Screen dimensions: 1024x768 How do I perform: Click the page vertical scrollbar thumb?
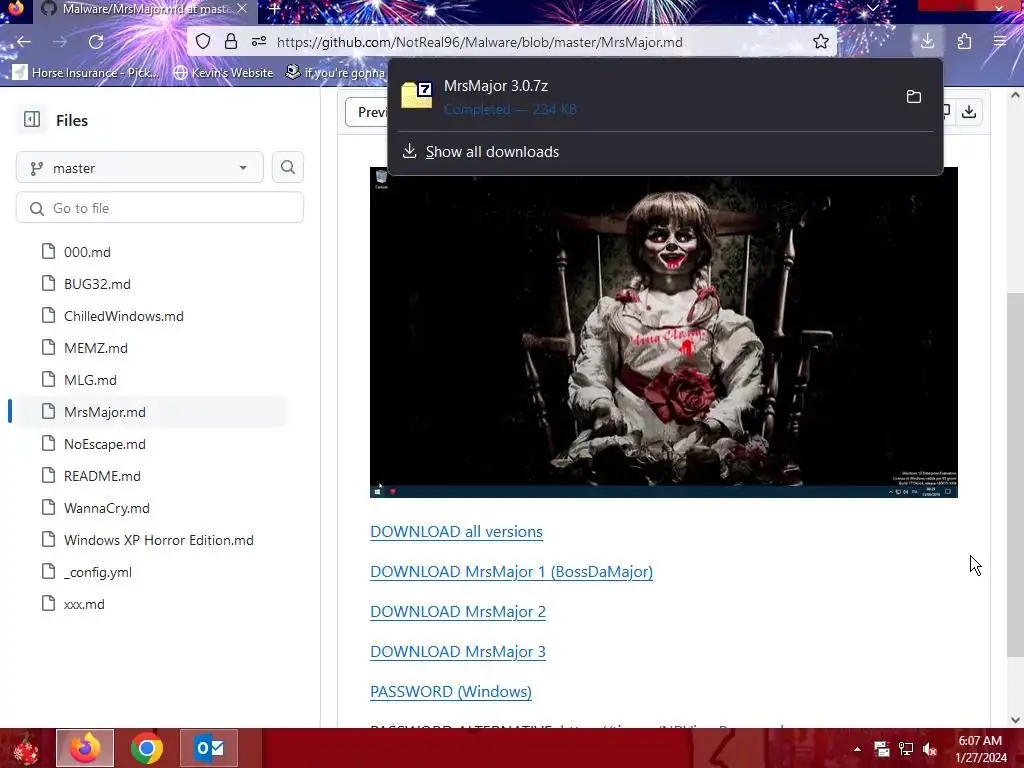[1014, 474]
